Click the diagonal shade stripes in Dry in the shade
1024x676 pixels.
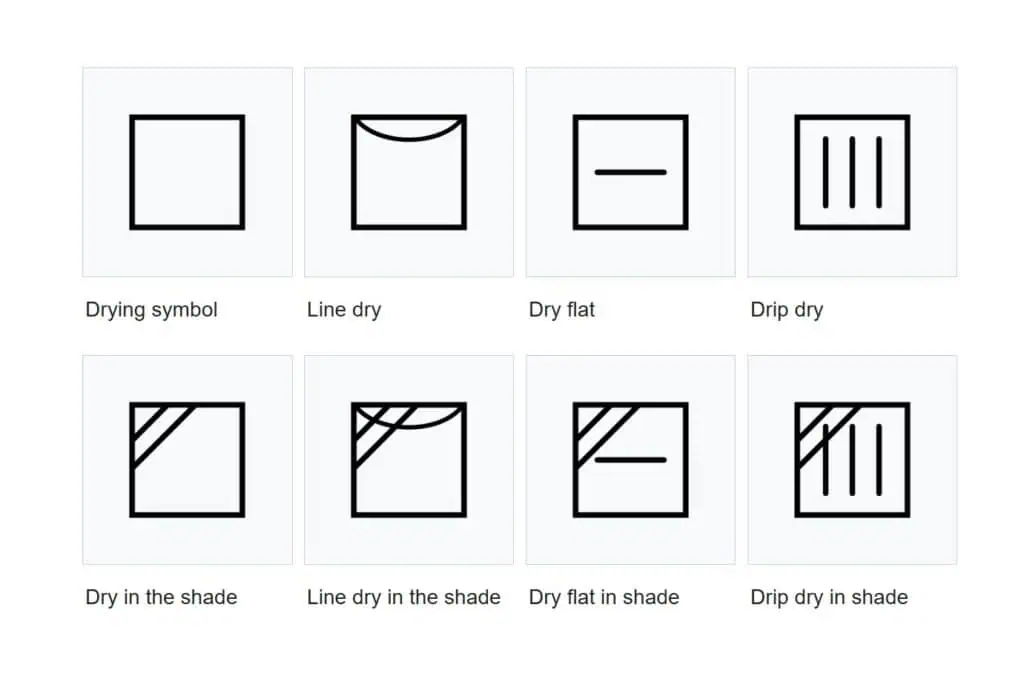(159, 431)
